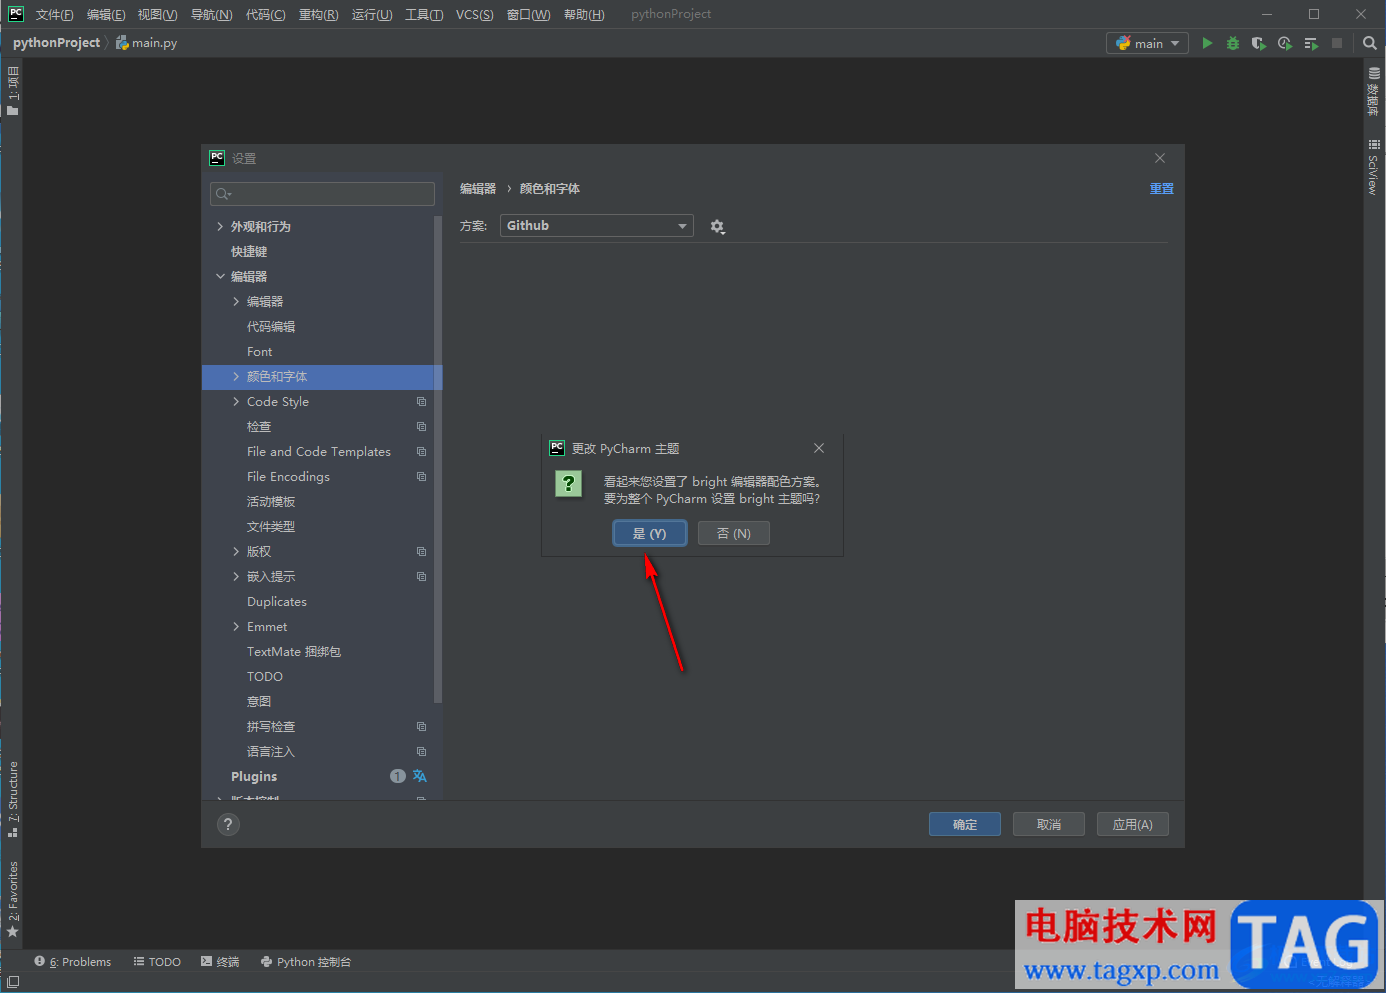
Task: Expand the nested 编辑器 child node
Action: [x=236, y=302]
